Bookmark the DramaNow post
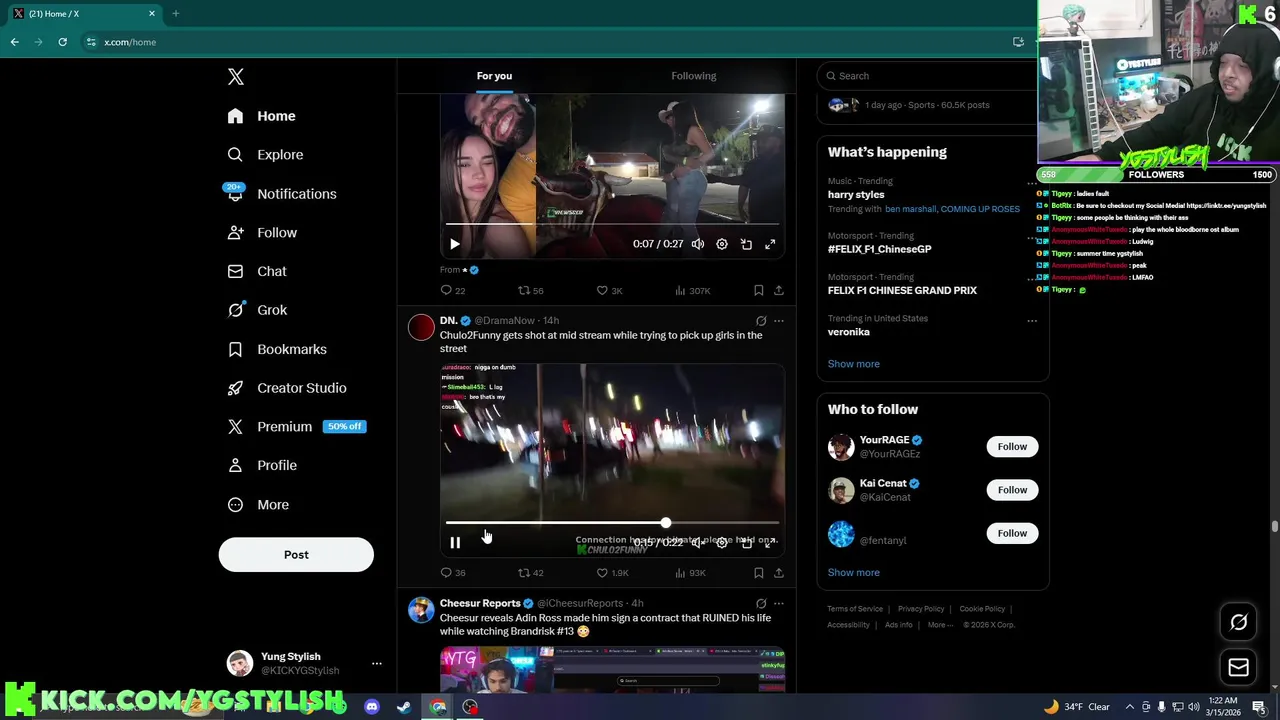 [x=759, y=573]
